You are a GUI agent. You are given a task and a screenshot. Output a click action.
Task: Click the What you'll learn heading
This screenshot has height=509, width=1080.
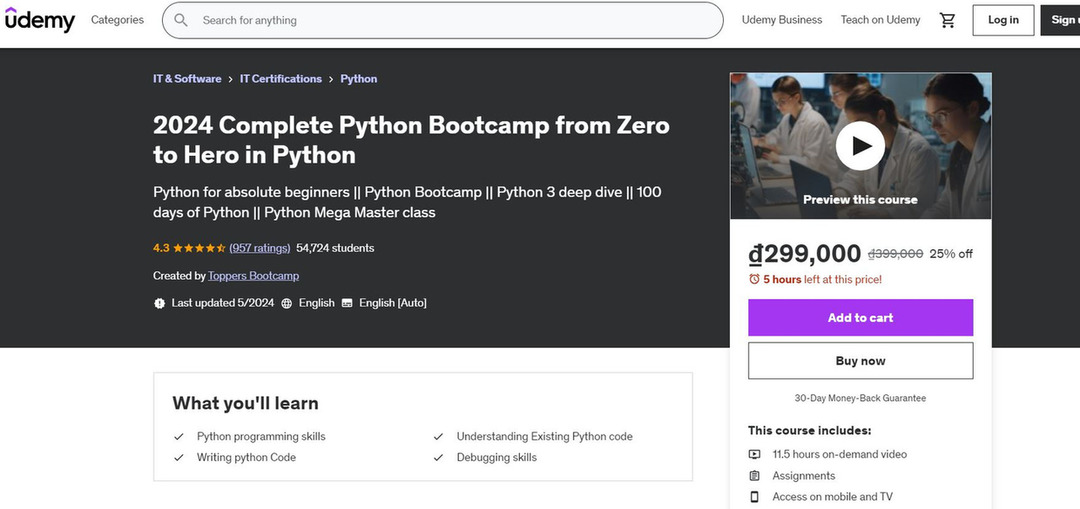point(245,403)
